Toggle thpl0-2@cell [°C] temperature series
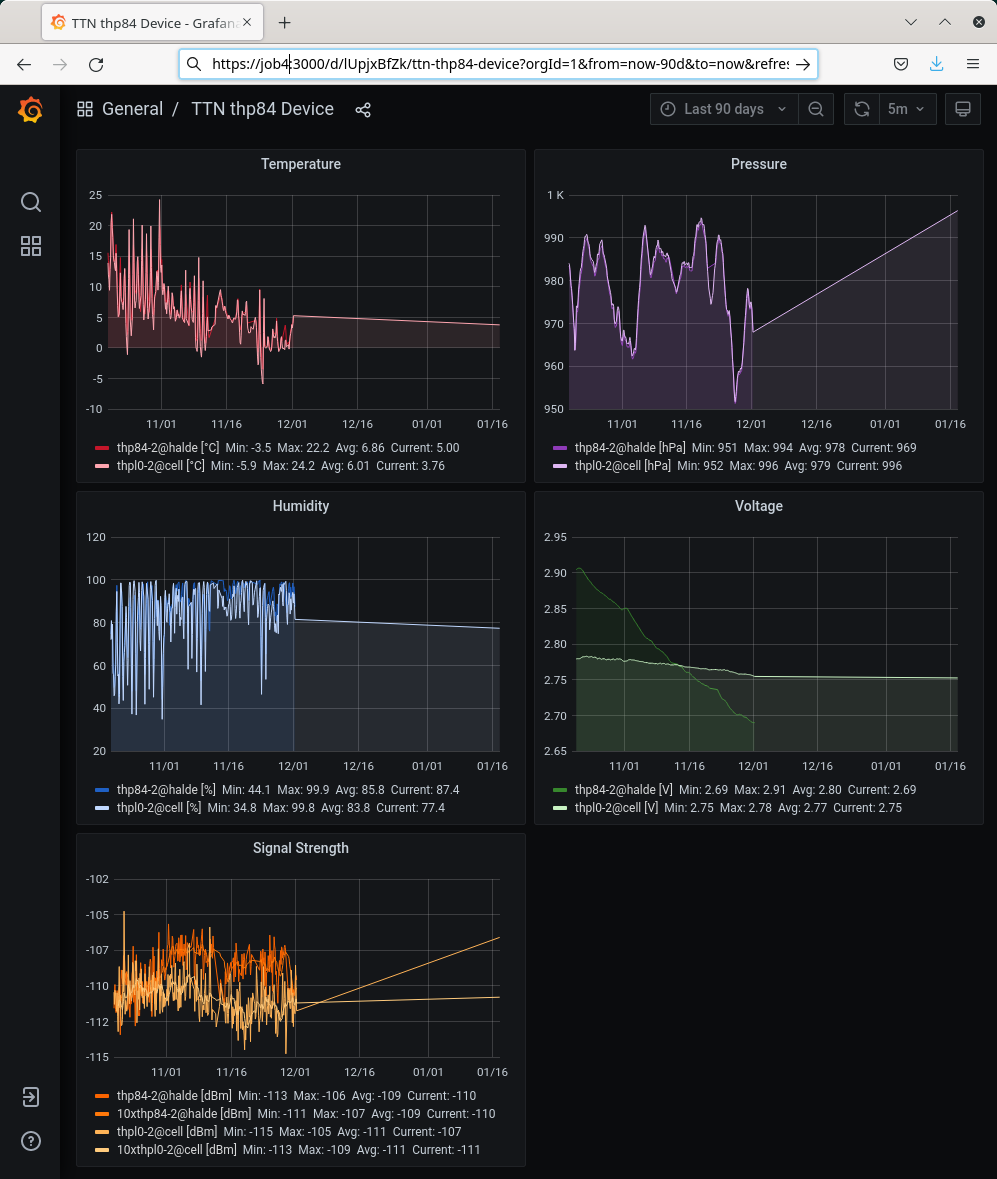This screenshot has width=997, height=1179. coord(160,465)
